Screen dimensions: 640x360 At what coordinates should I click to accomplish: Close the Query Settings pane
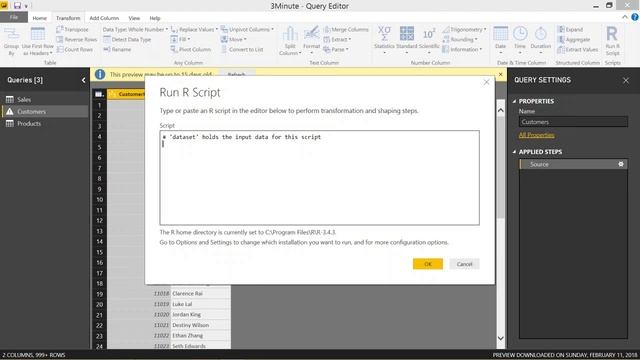626,80
